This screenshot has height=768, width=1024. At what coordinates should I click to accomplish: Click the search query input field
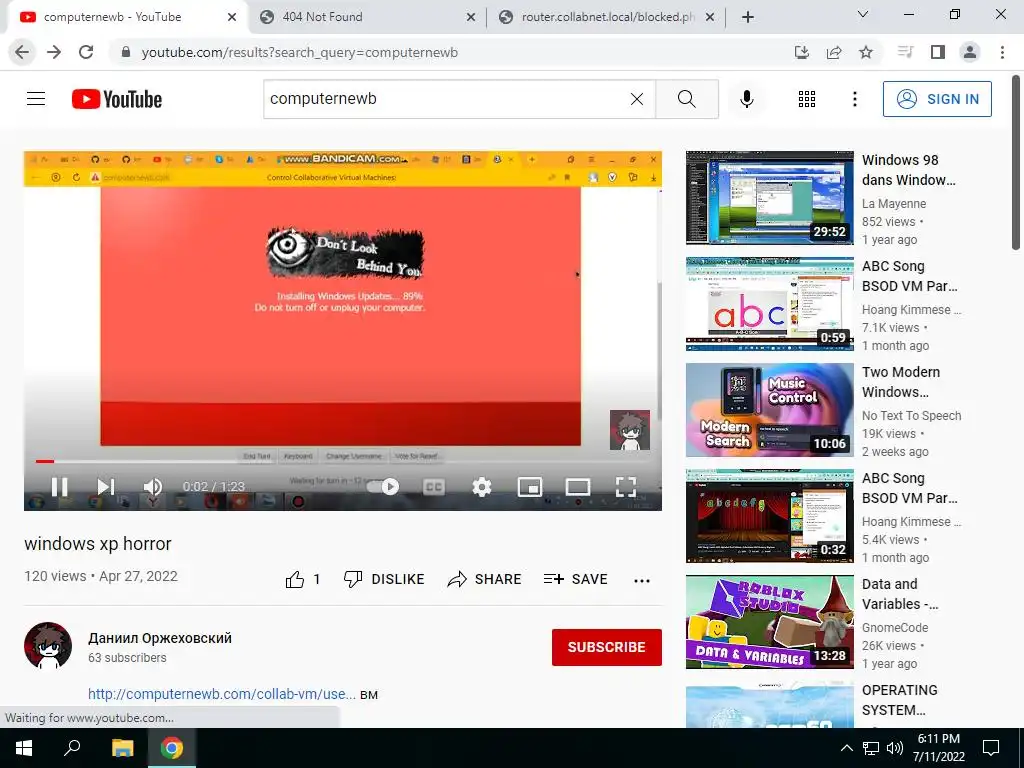pyautogui.click(x=446, y=99)
